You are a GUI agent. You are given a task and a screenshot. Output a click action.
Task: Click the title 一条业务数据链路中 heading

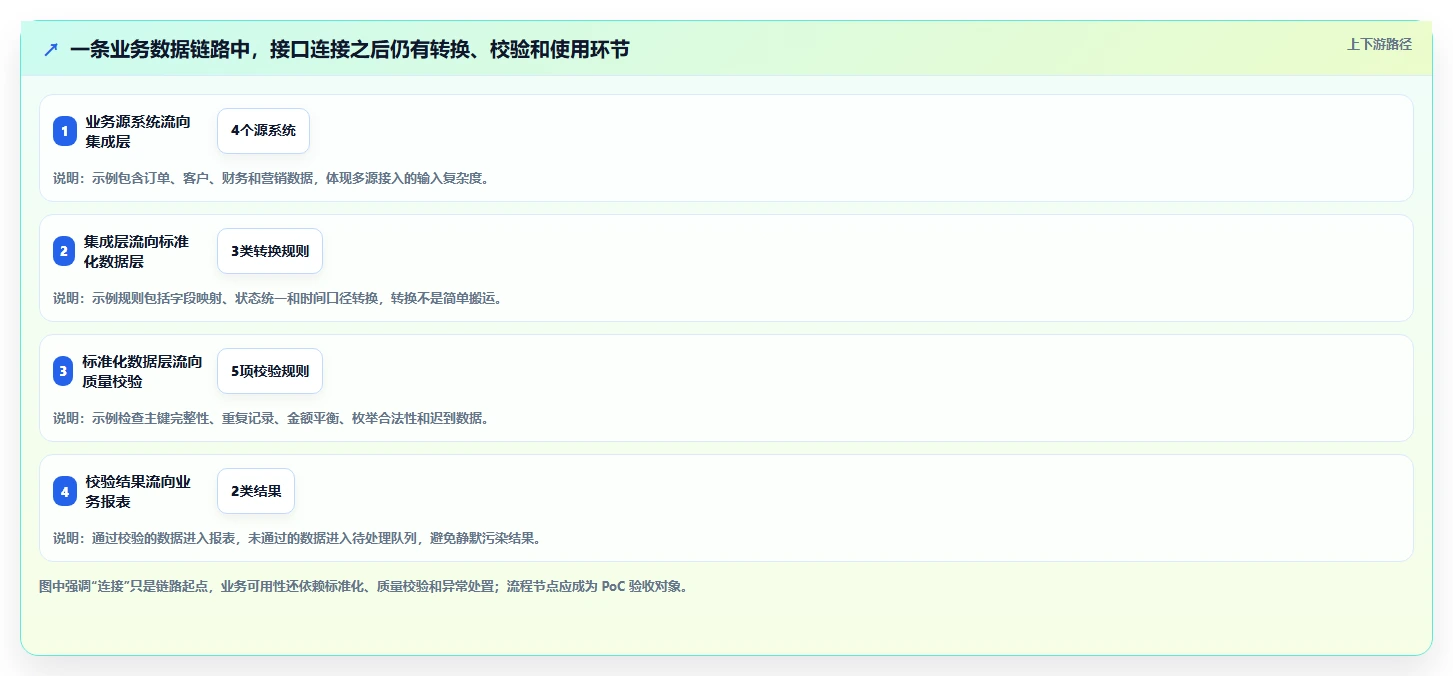point(350,49)
